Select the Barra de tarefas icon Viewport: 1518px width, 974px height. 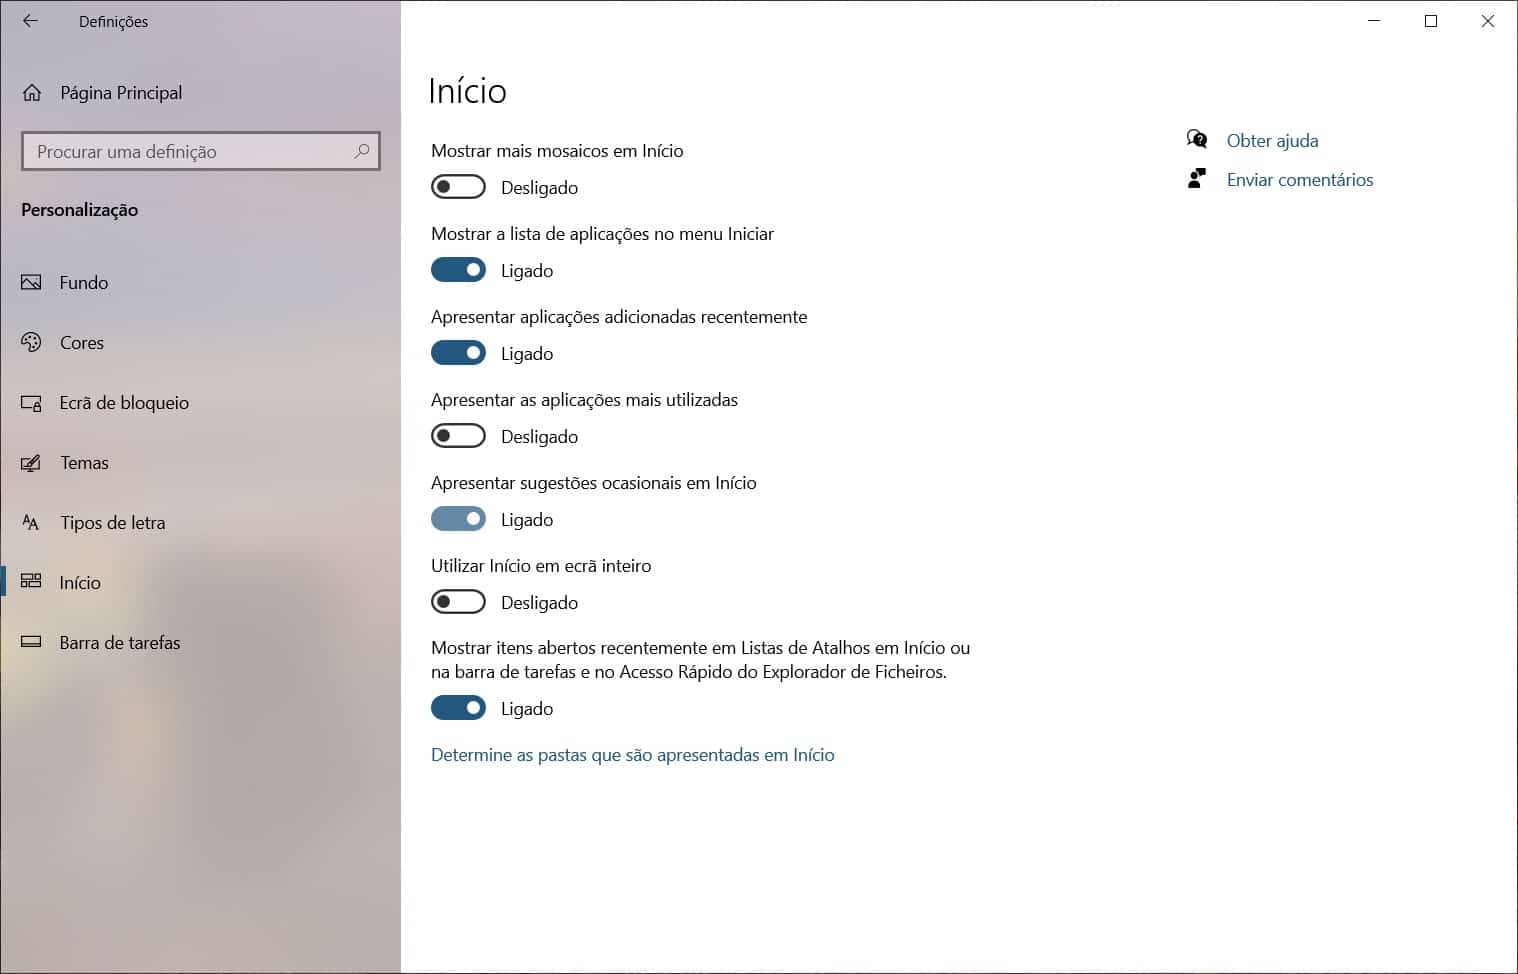pyautogui.click(x=31, y=642)
